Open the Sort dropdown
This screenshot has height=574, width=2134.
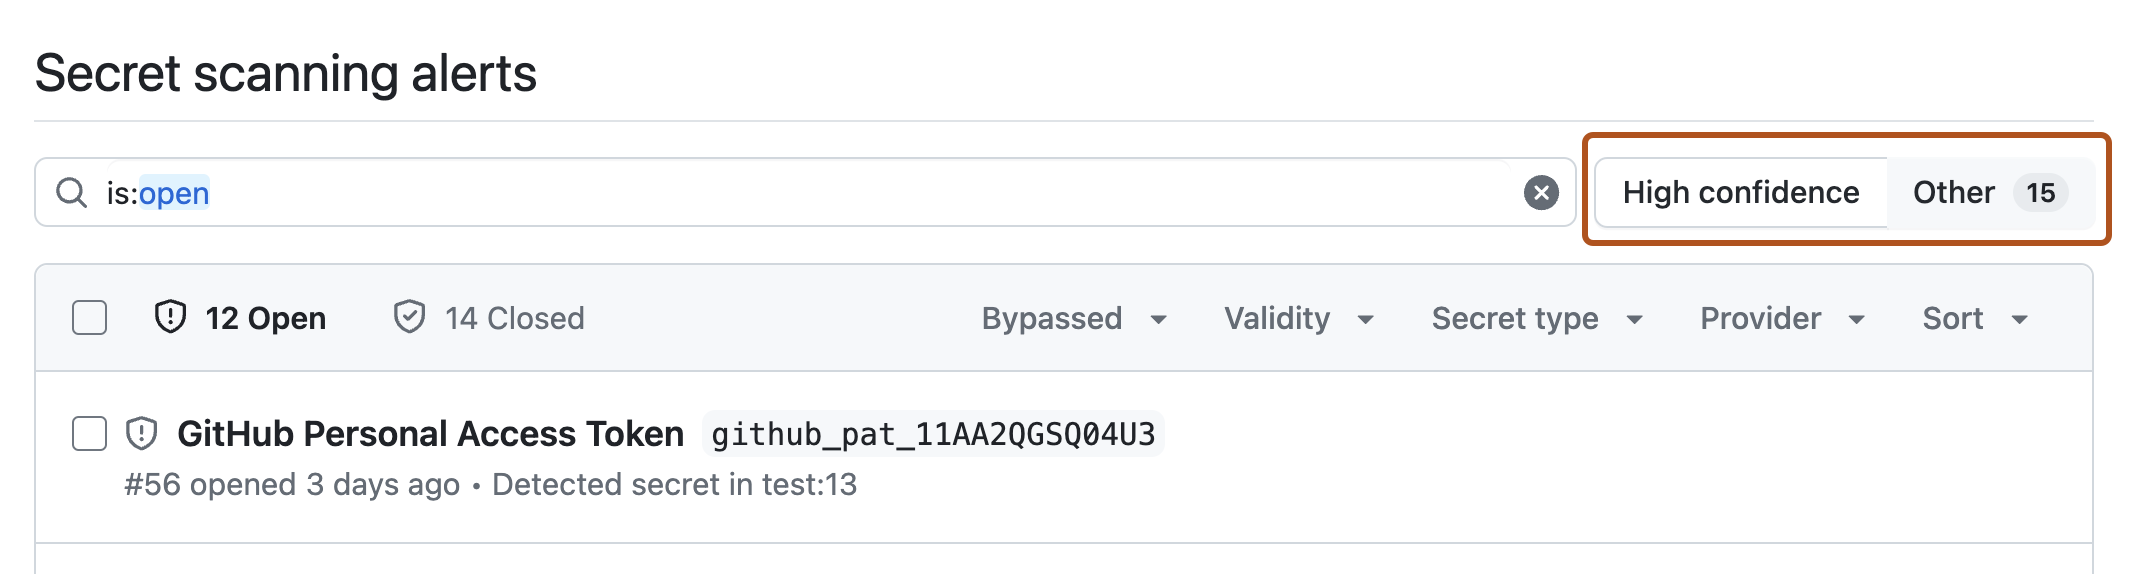click(x=1973, y=318)
